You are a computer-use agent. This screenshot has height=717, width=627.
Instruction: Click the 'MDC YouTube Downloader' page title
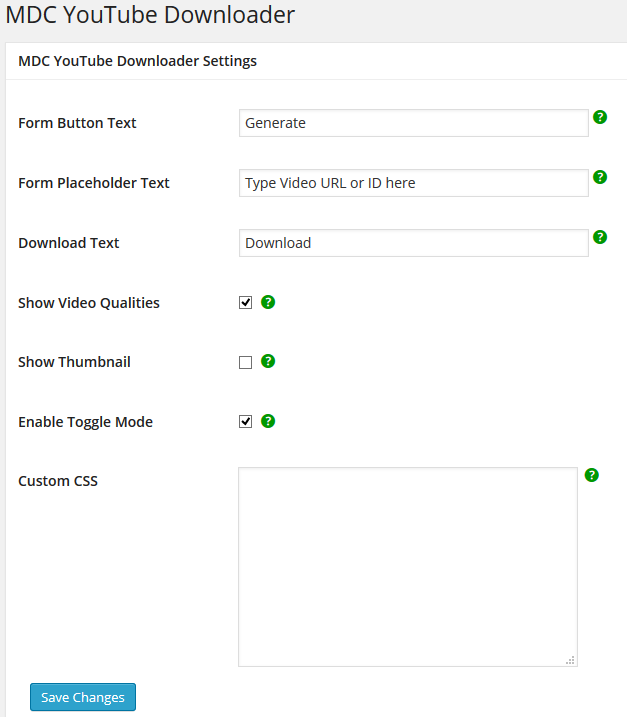(x=150, y=14)
